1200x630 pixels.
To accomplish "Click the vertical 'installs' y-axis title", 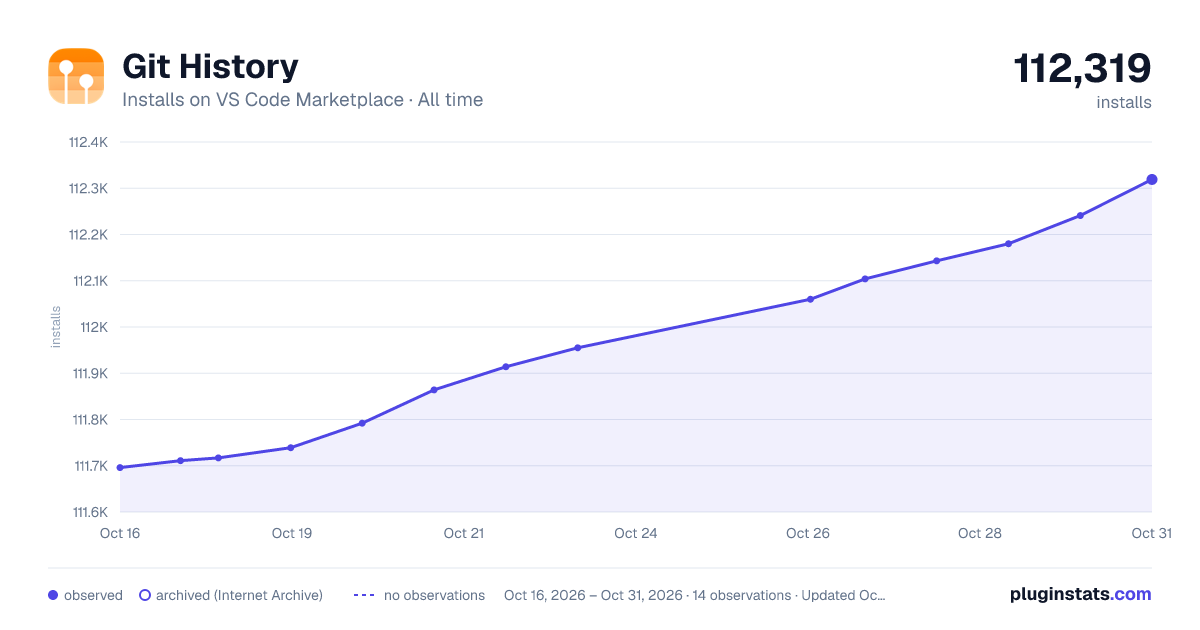I will [56, 327].
